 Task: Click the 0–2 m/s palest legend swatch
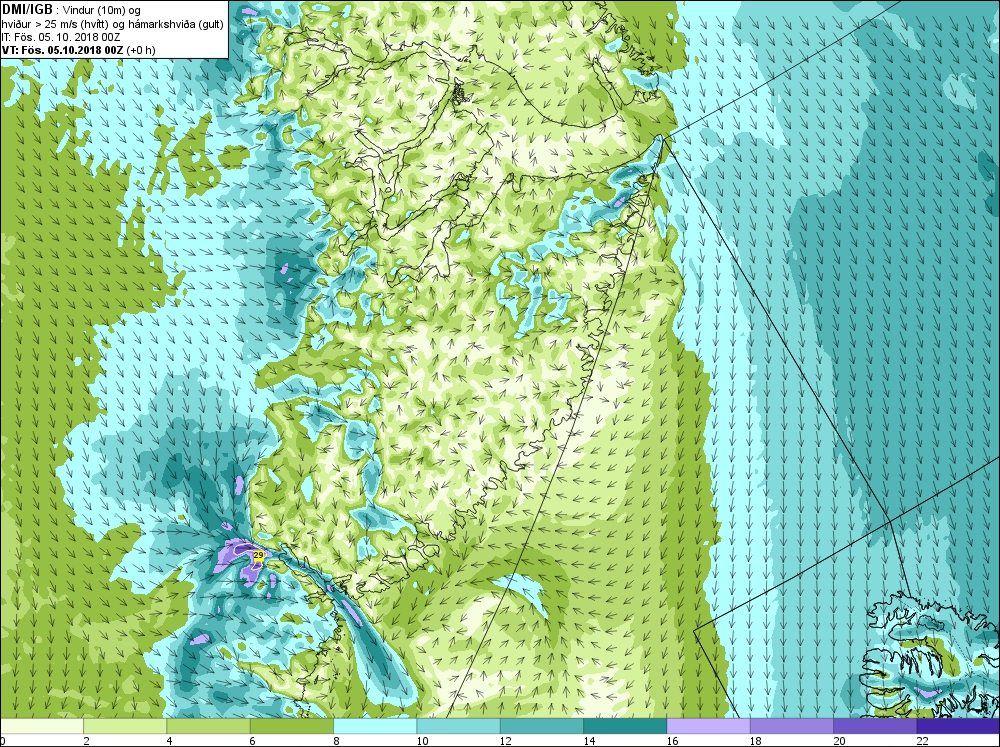point(41,726)
